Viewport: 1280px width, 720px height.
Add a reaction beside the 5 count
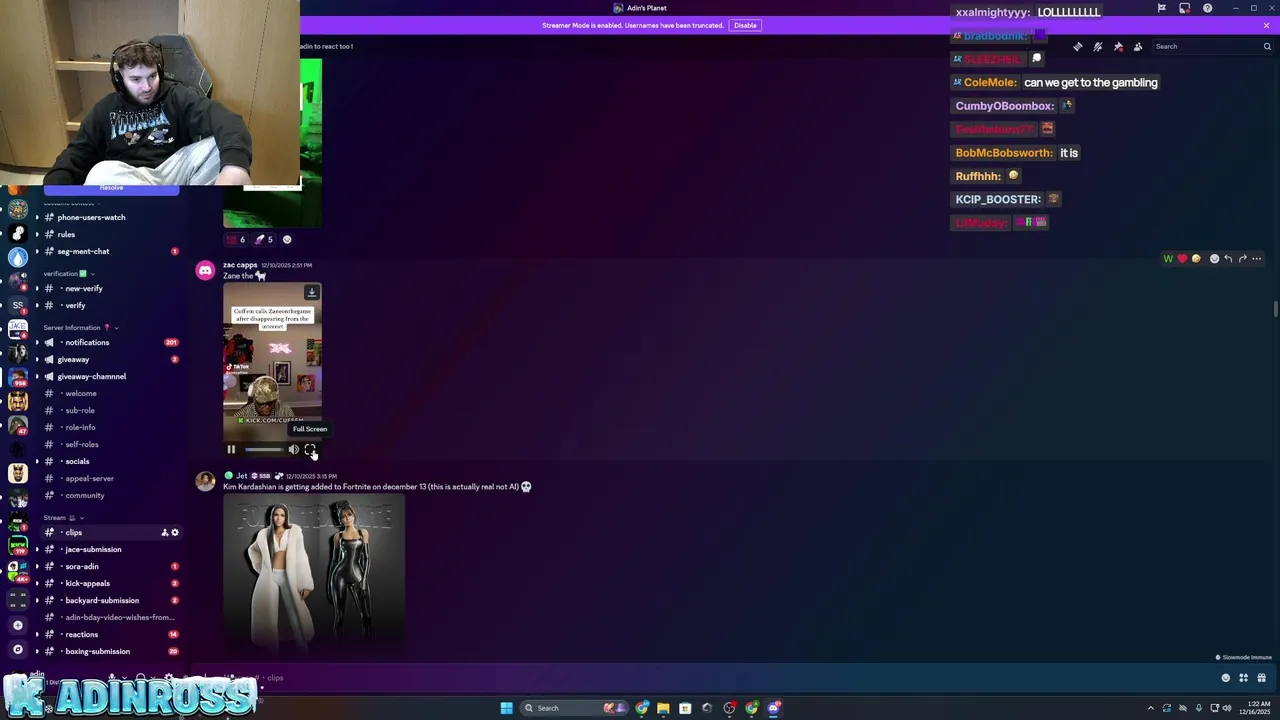coord(287,239)
